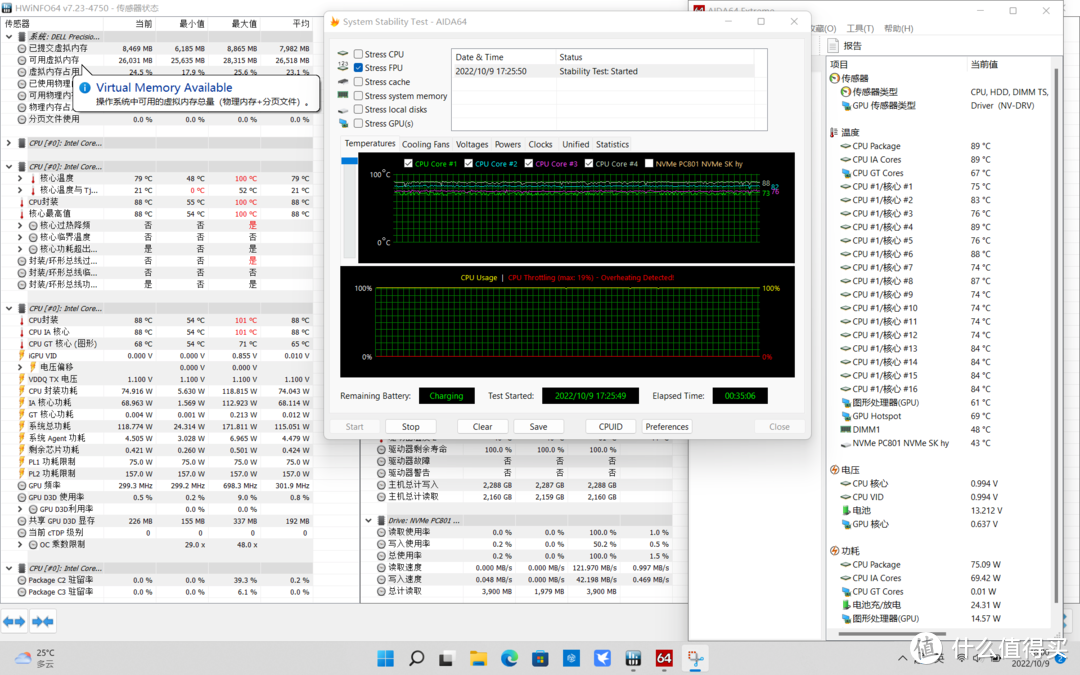Expand the 核心温度与Tj row

tap(20, 190)
